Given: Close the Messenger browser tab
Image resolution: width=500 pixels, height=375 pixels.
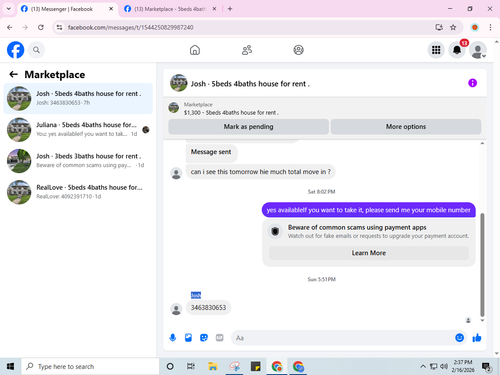Looking at the screenshot, I should point(111,9).
